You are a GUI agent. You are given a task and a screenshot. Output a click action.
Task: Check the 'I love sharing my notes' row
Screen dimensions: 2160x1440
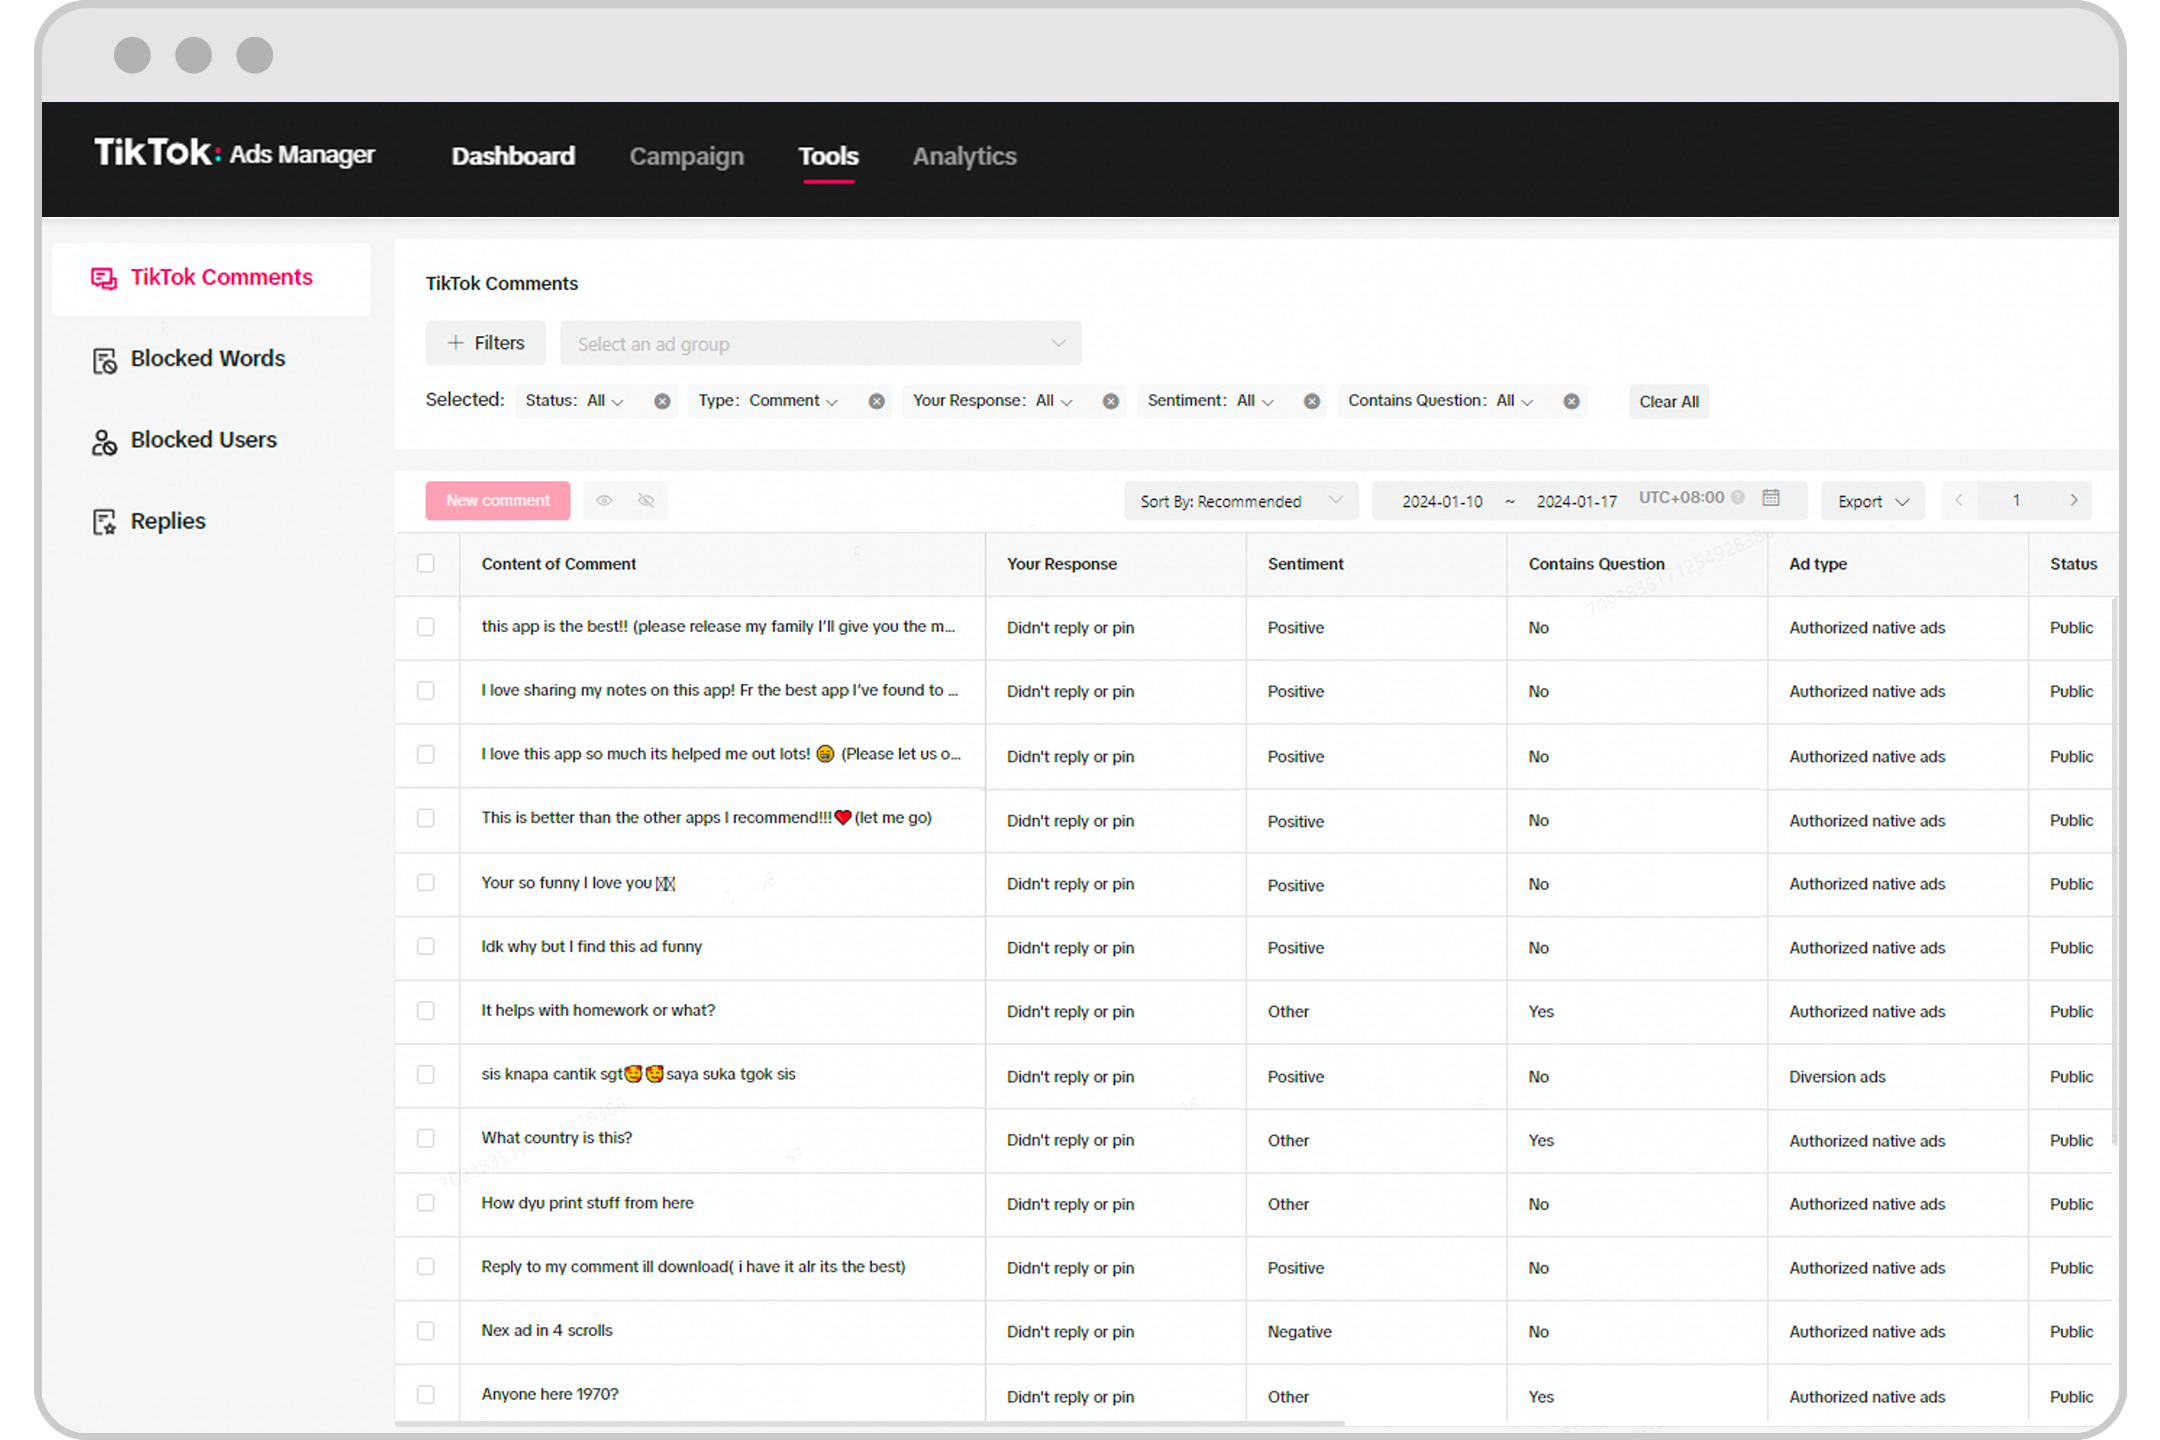[426, 691]
